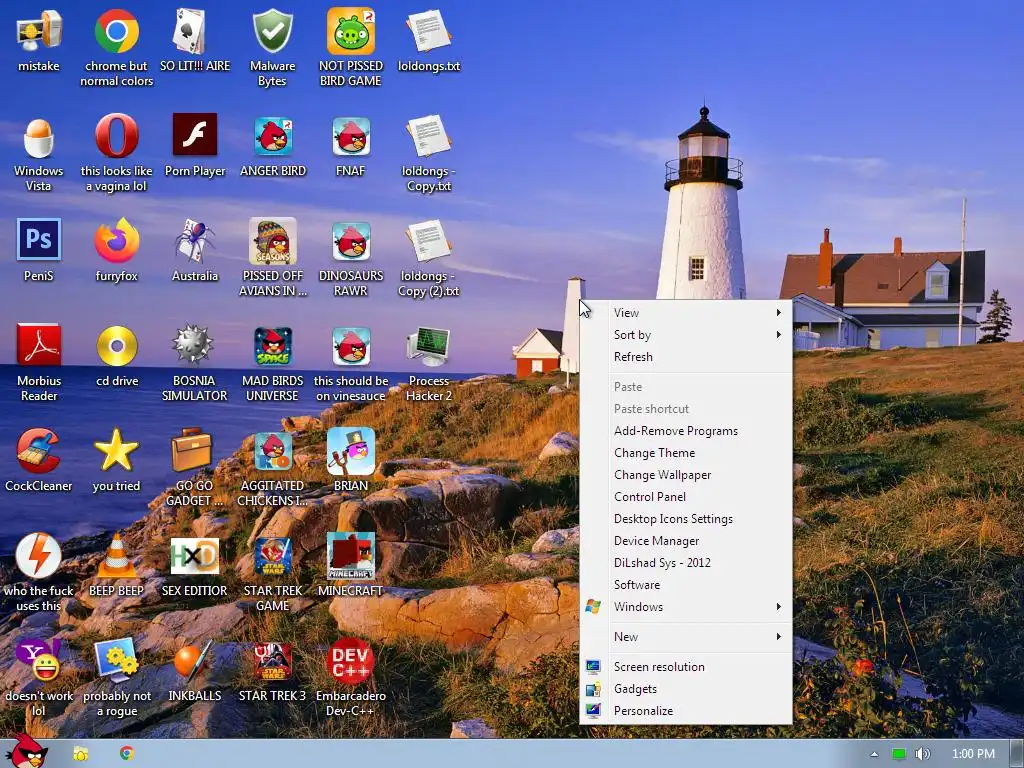Show hidden system tray icons arrow
The height and width of the screenshot is (768, 1024).
[x=874, y=754]
